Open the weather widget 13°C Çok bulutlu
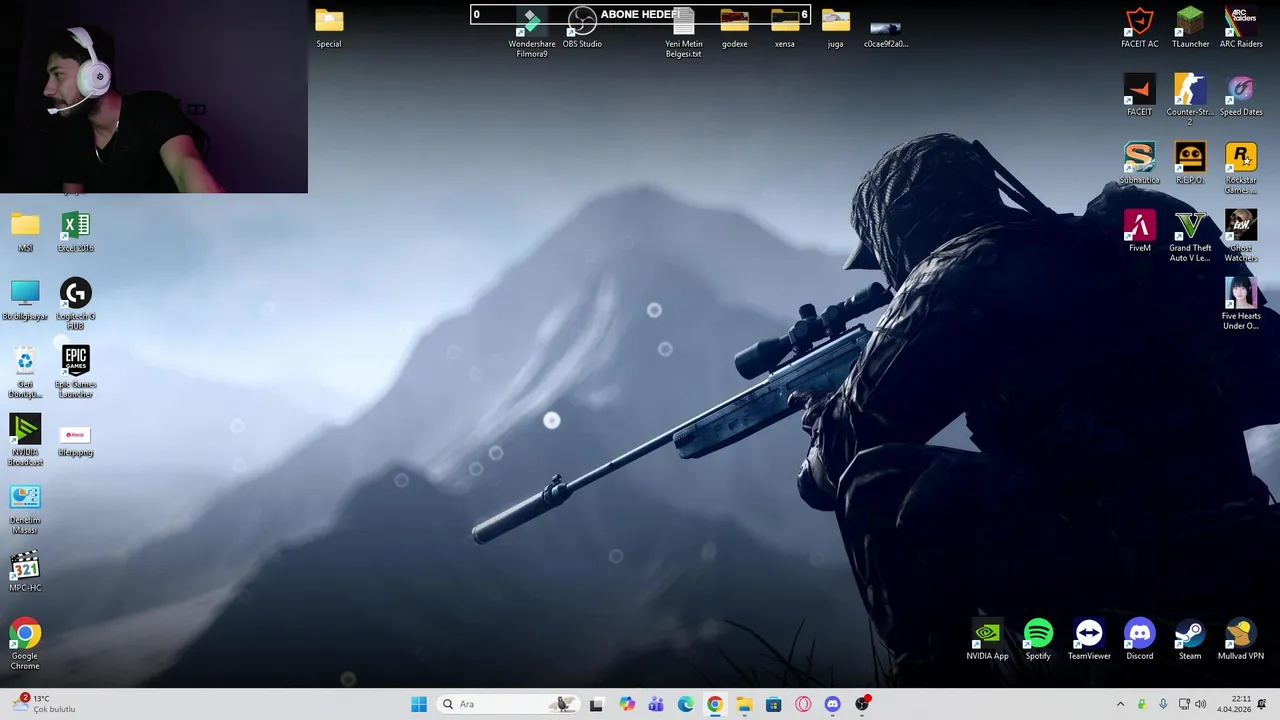 pyautogui.click(x=45, y=704)
